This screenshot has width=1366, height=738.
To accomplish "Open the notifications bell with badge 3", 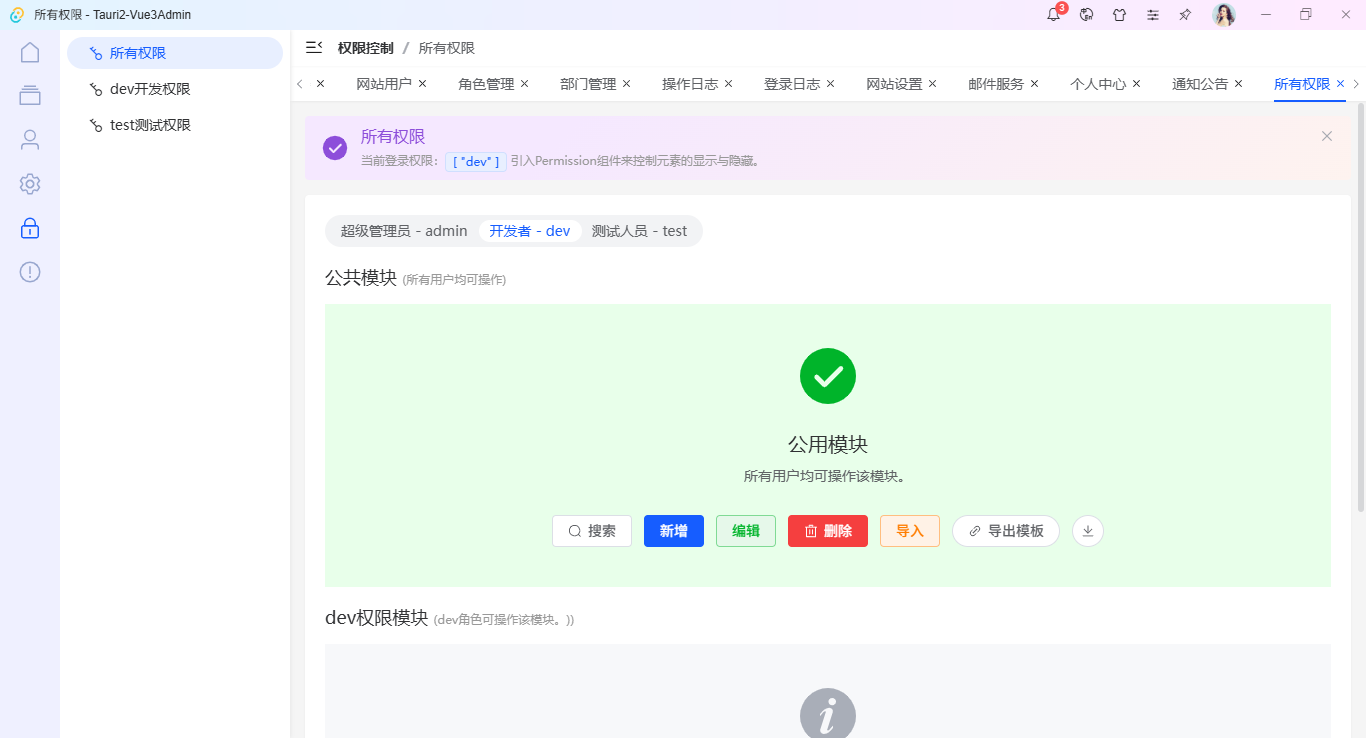I will [1052, 14].
